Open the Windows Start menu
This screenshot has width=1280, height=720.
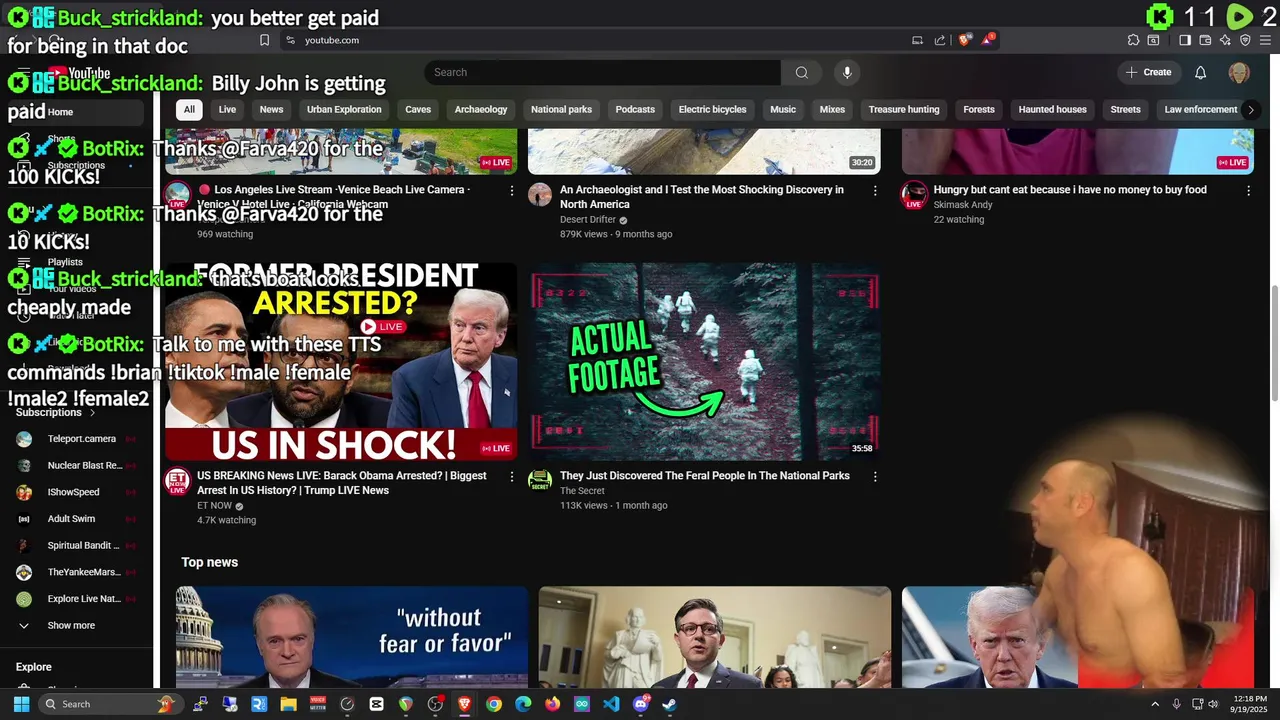22,704
